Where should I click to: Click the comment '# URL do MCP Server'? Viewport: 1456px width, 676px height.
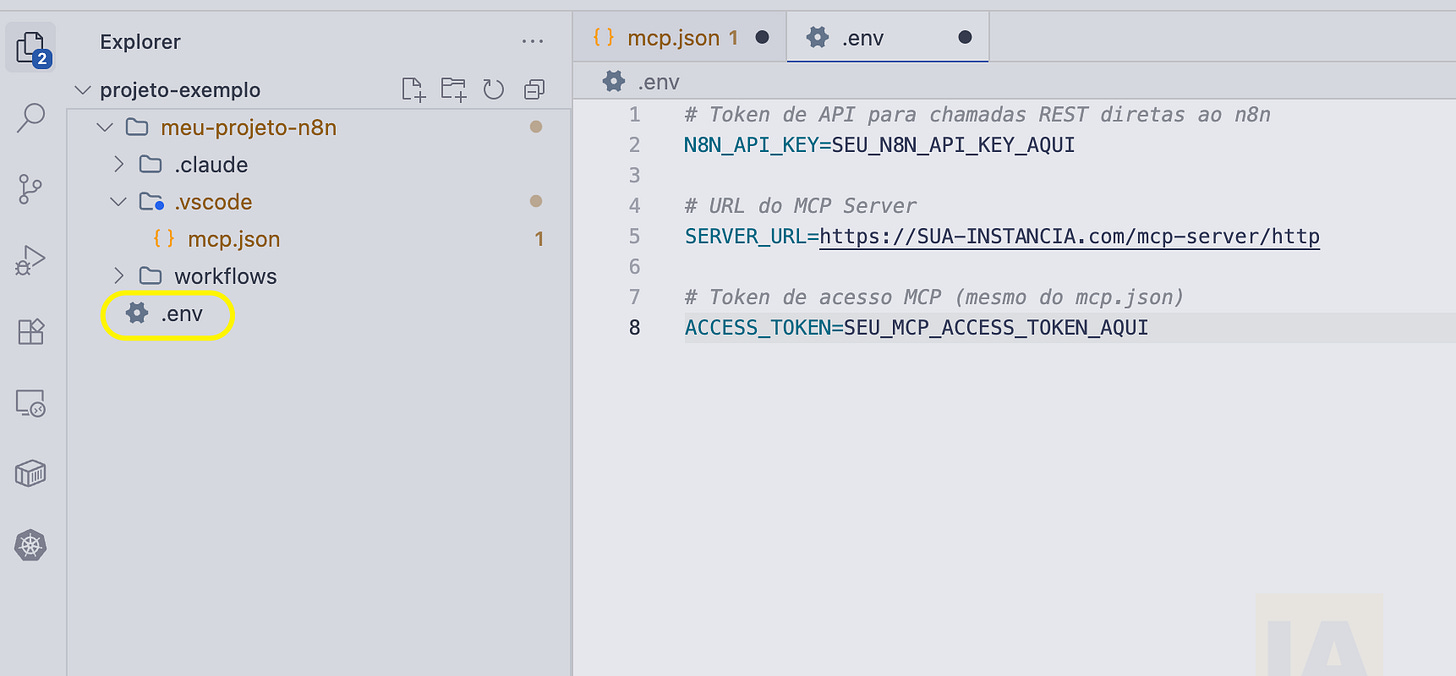801,206
